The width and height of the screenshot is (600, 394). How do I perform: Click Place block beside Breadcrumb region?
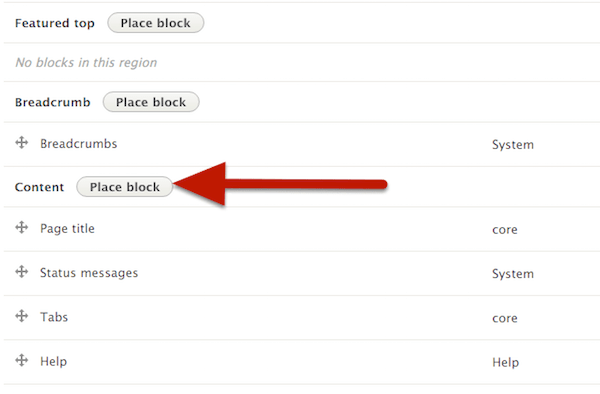click(151, 102)
